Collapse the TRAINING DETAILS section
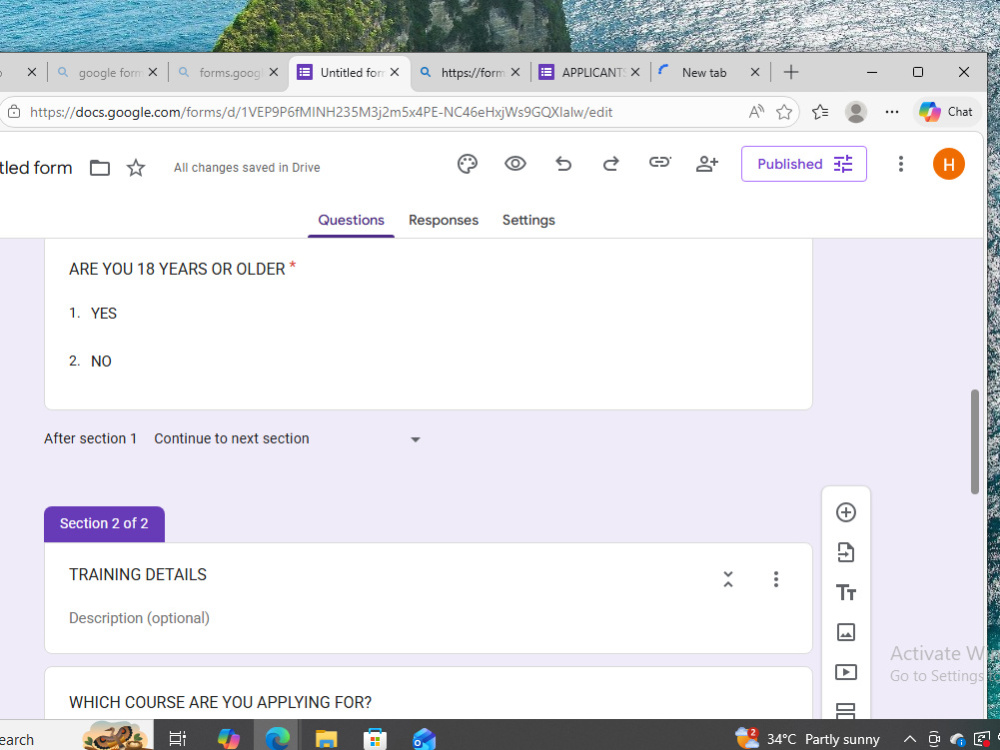 [x=728, y=579]
